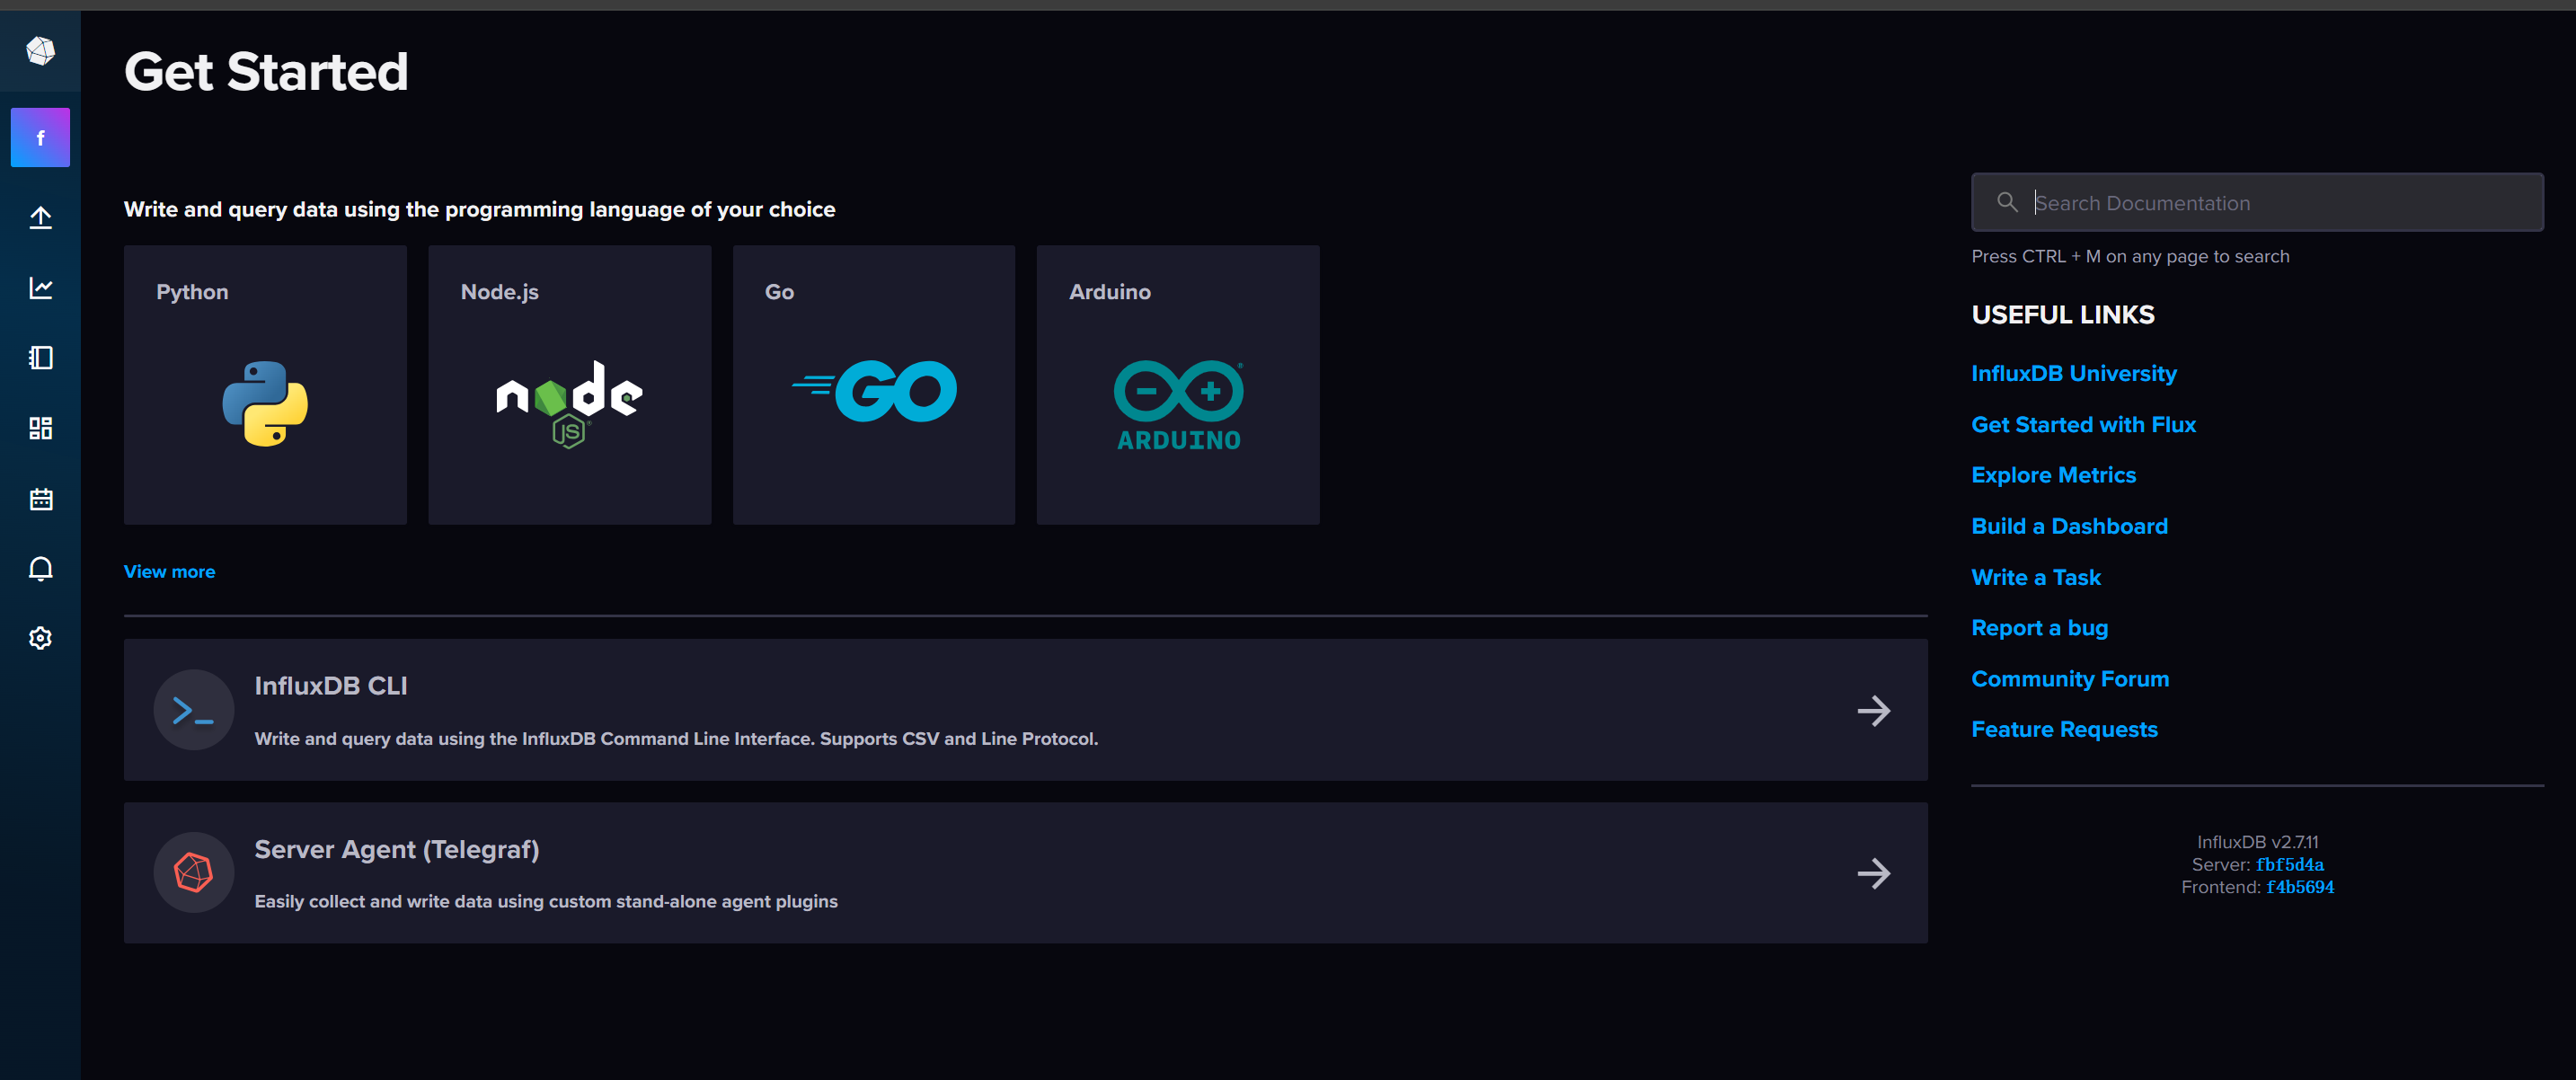Focus the Search Documentation field

2257,202
